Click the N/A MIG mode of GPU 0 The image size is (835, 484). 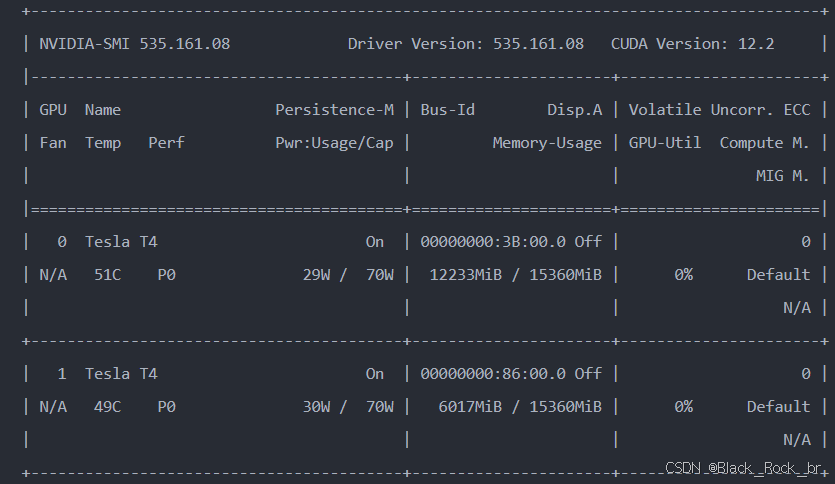coord(797,308)
